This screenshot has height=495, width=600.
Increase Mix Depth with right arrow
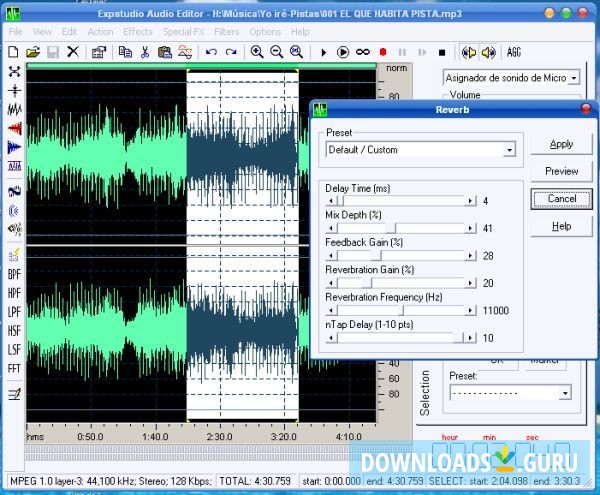pos(470,228)
